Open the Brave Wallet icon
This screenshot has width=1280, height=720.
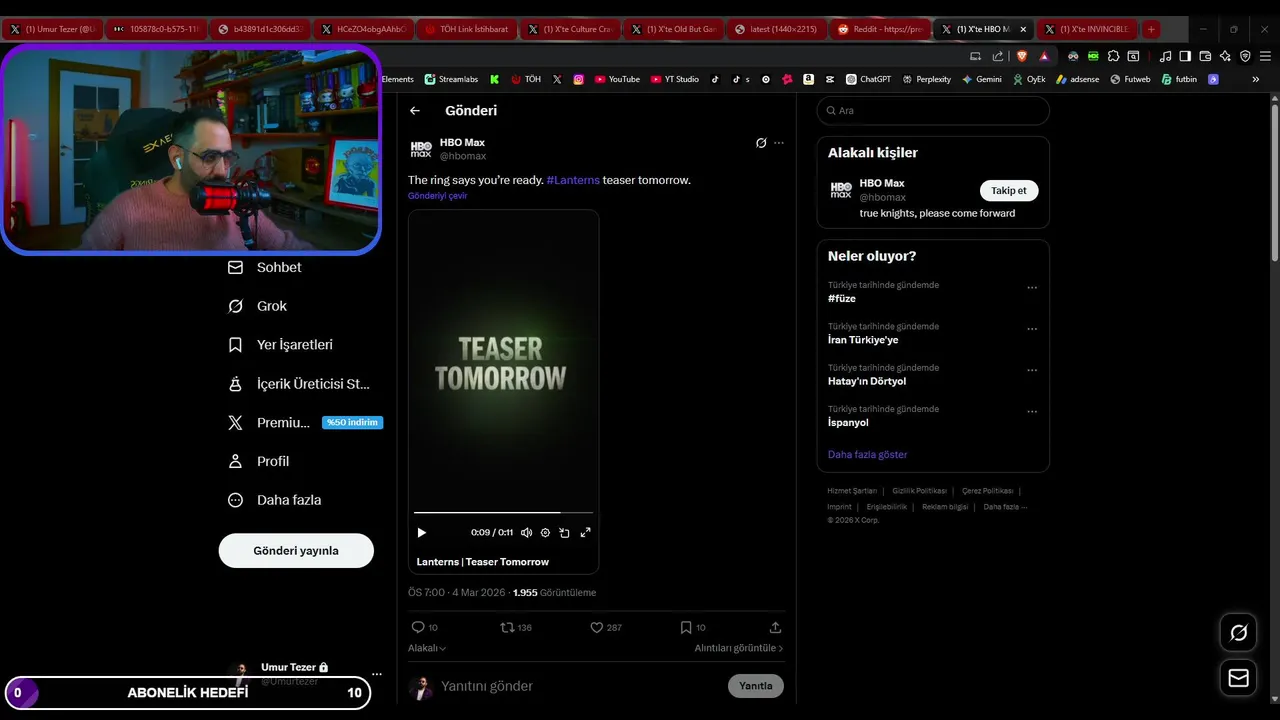(1205, 56)
